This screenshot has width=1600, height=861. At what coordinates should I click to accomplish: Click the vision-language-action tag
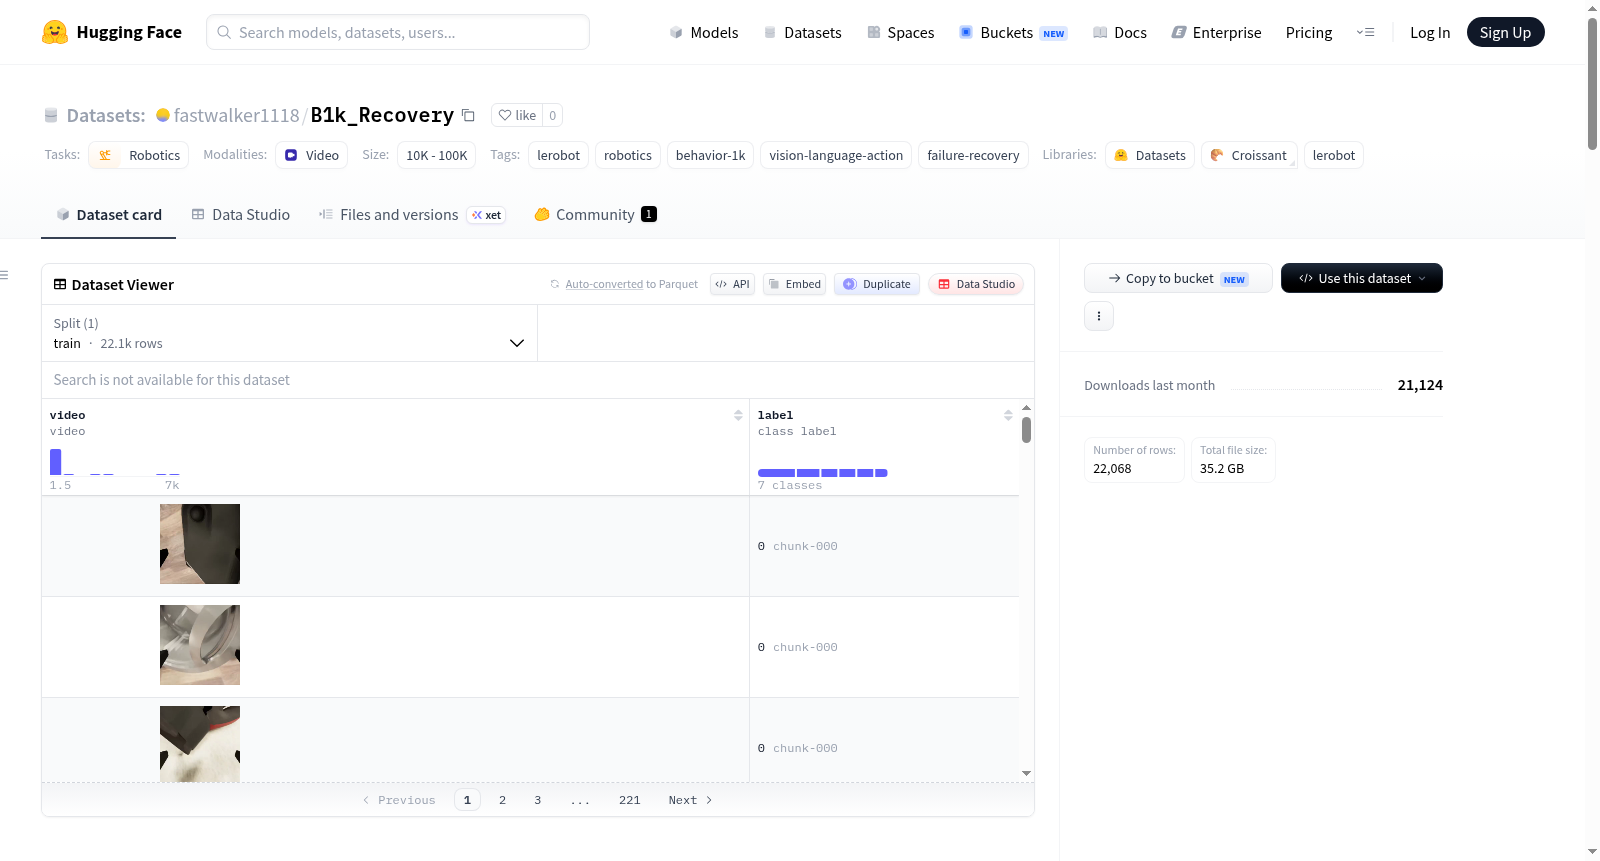(836, 155)
